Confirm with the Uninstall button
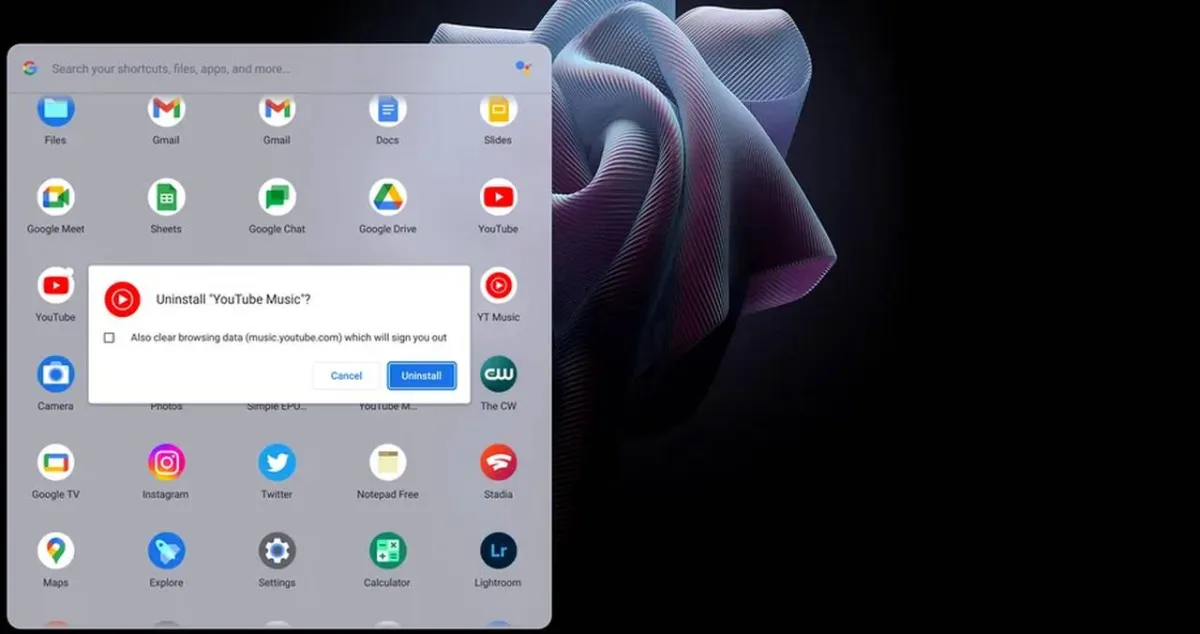The image size is (1200, 634). tap(421, 375)
